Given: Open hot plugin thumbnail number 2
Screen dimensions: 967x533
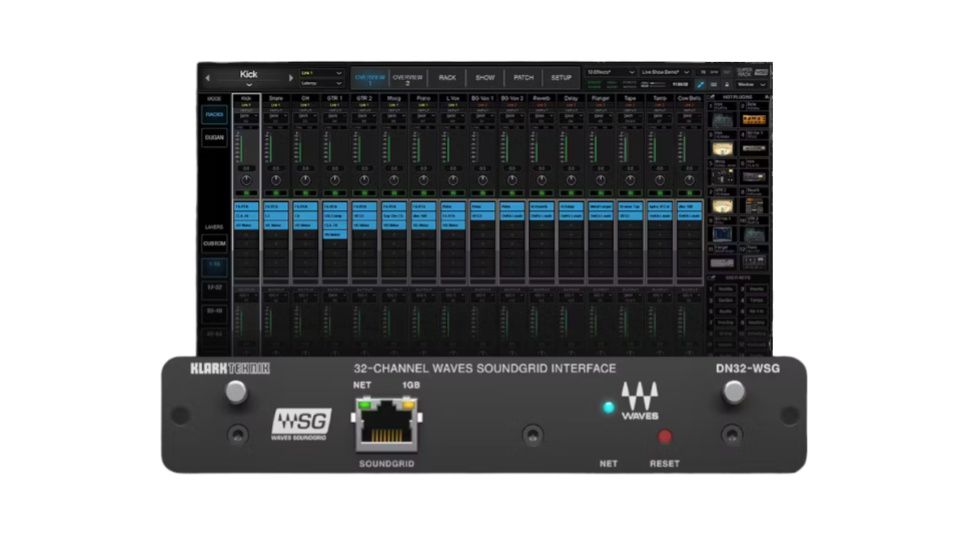Looking at the screenshot, I should pyautogui.click(x=754, y=119).
